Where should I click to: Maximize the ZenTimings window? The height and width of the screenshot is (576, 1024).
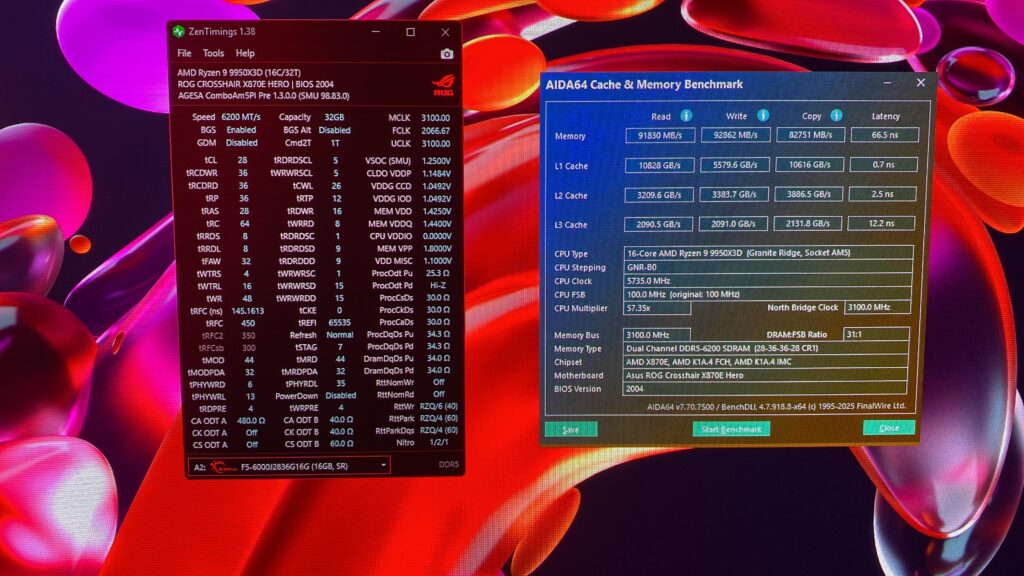click(x=410, y=32)
